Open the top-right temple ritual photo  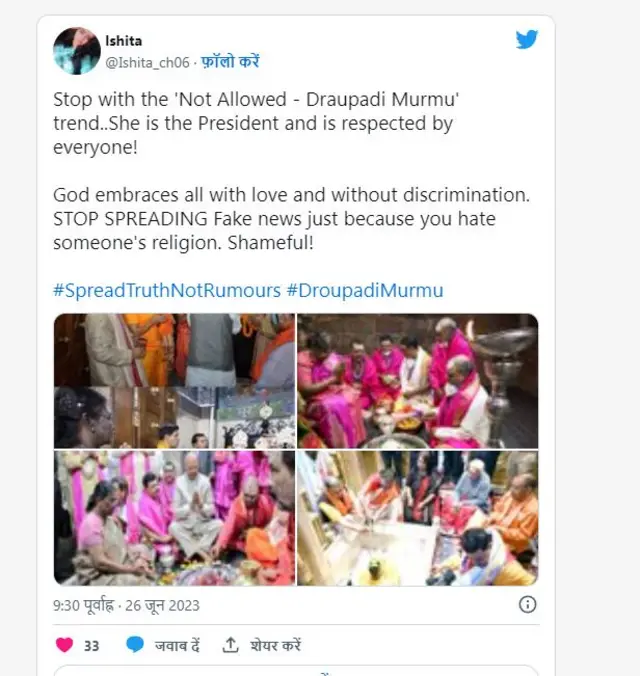point(417,380)
